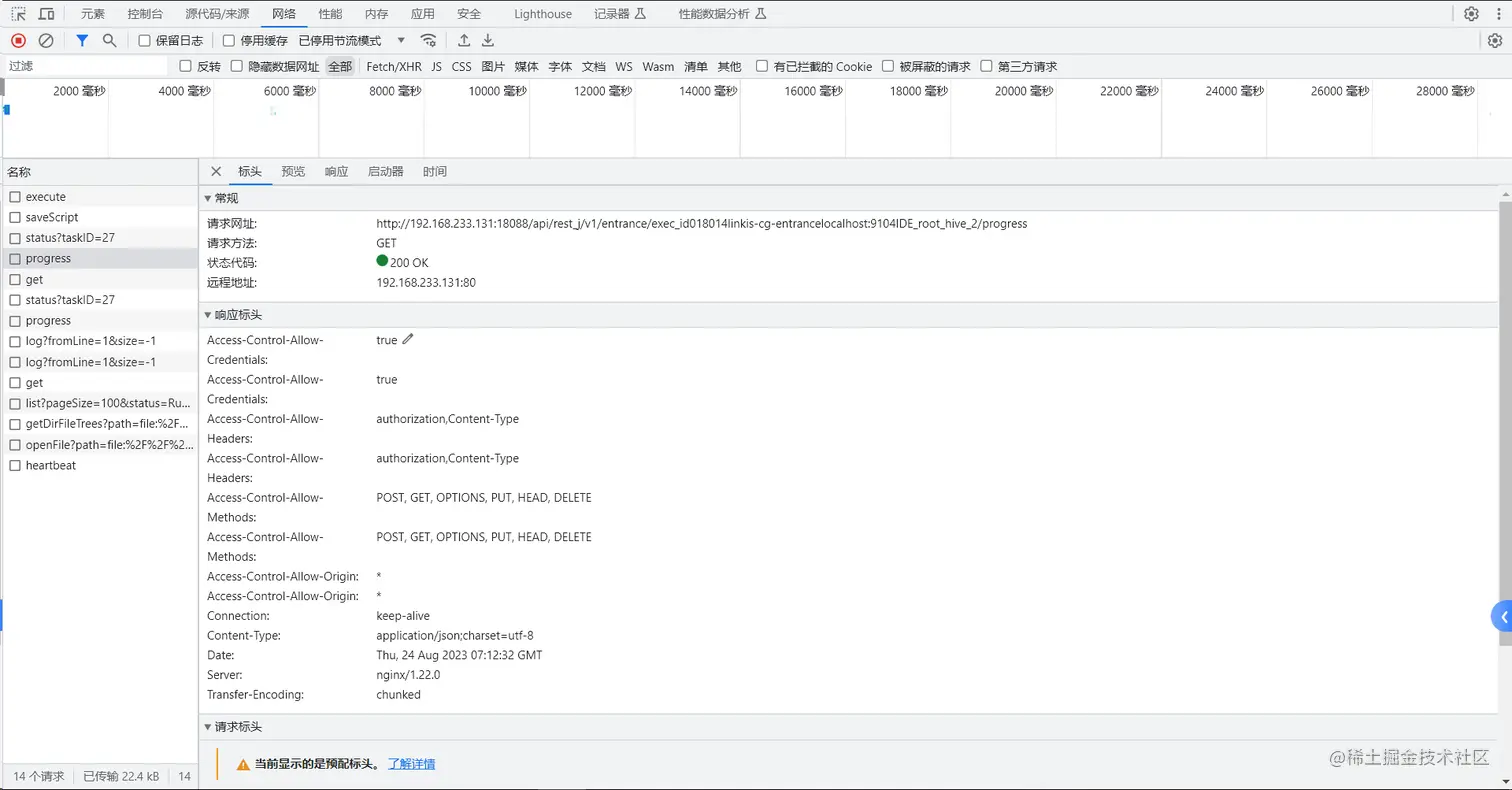Toggle the device toolbar icon

click(46, 14)
